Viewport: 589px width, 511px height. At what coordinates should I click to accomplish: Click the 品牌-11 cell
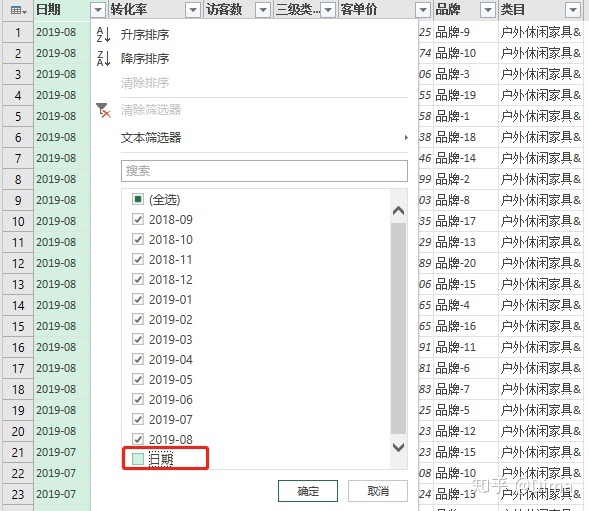pos(465,347)
